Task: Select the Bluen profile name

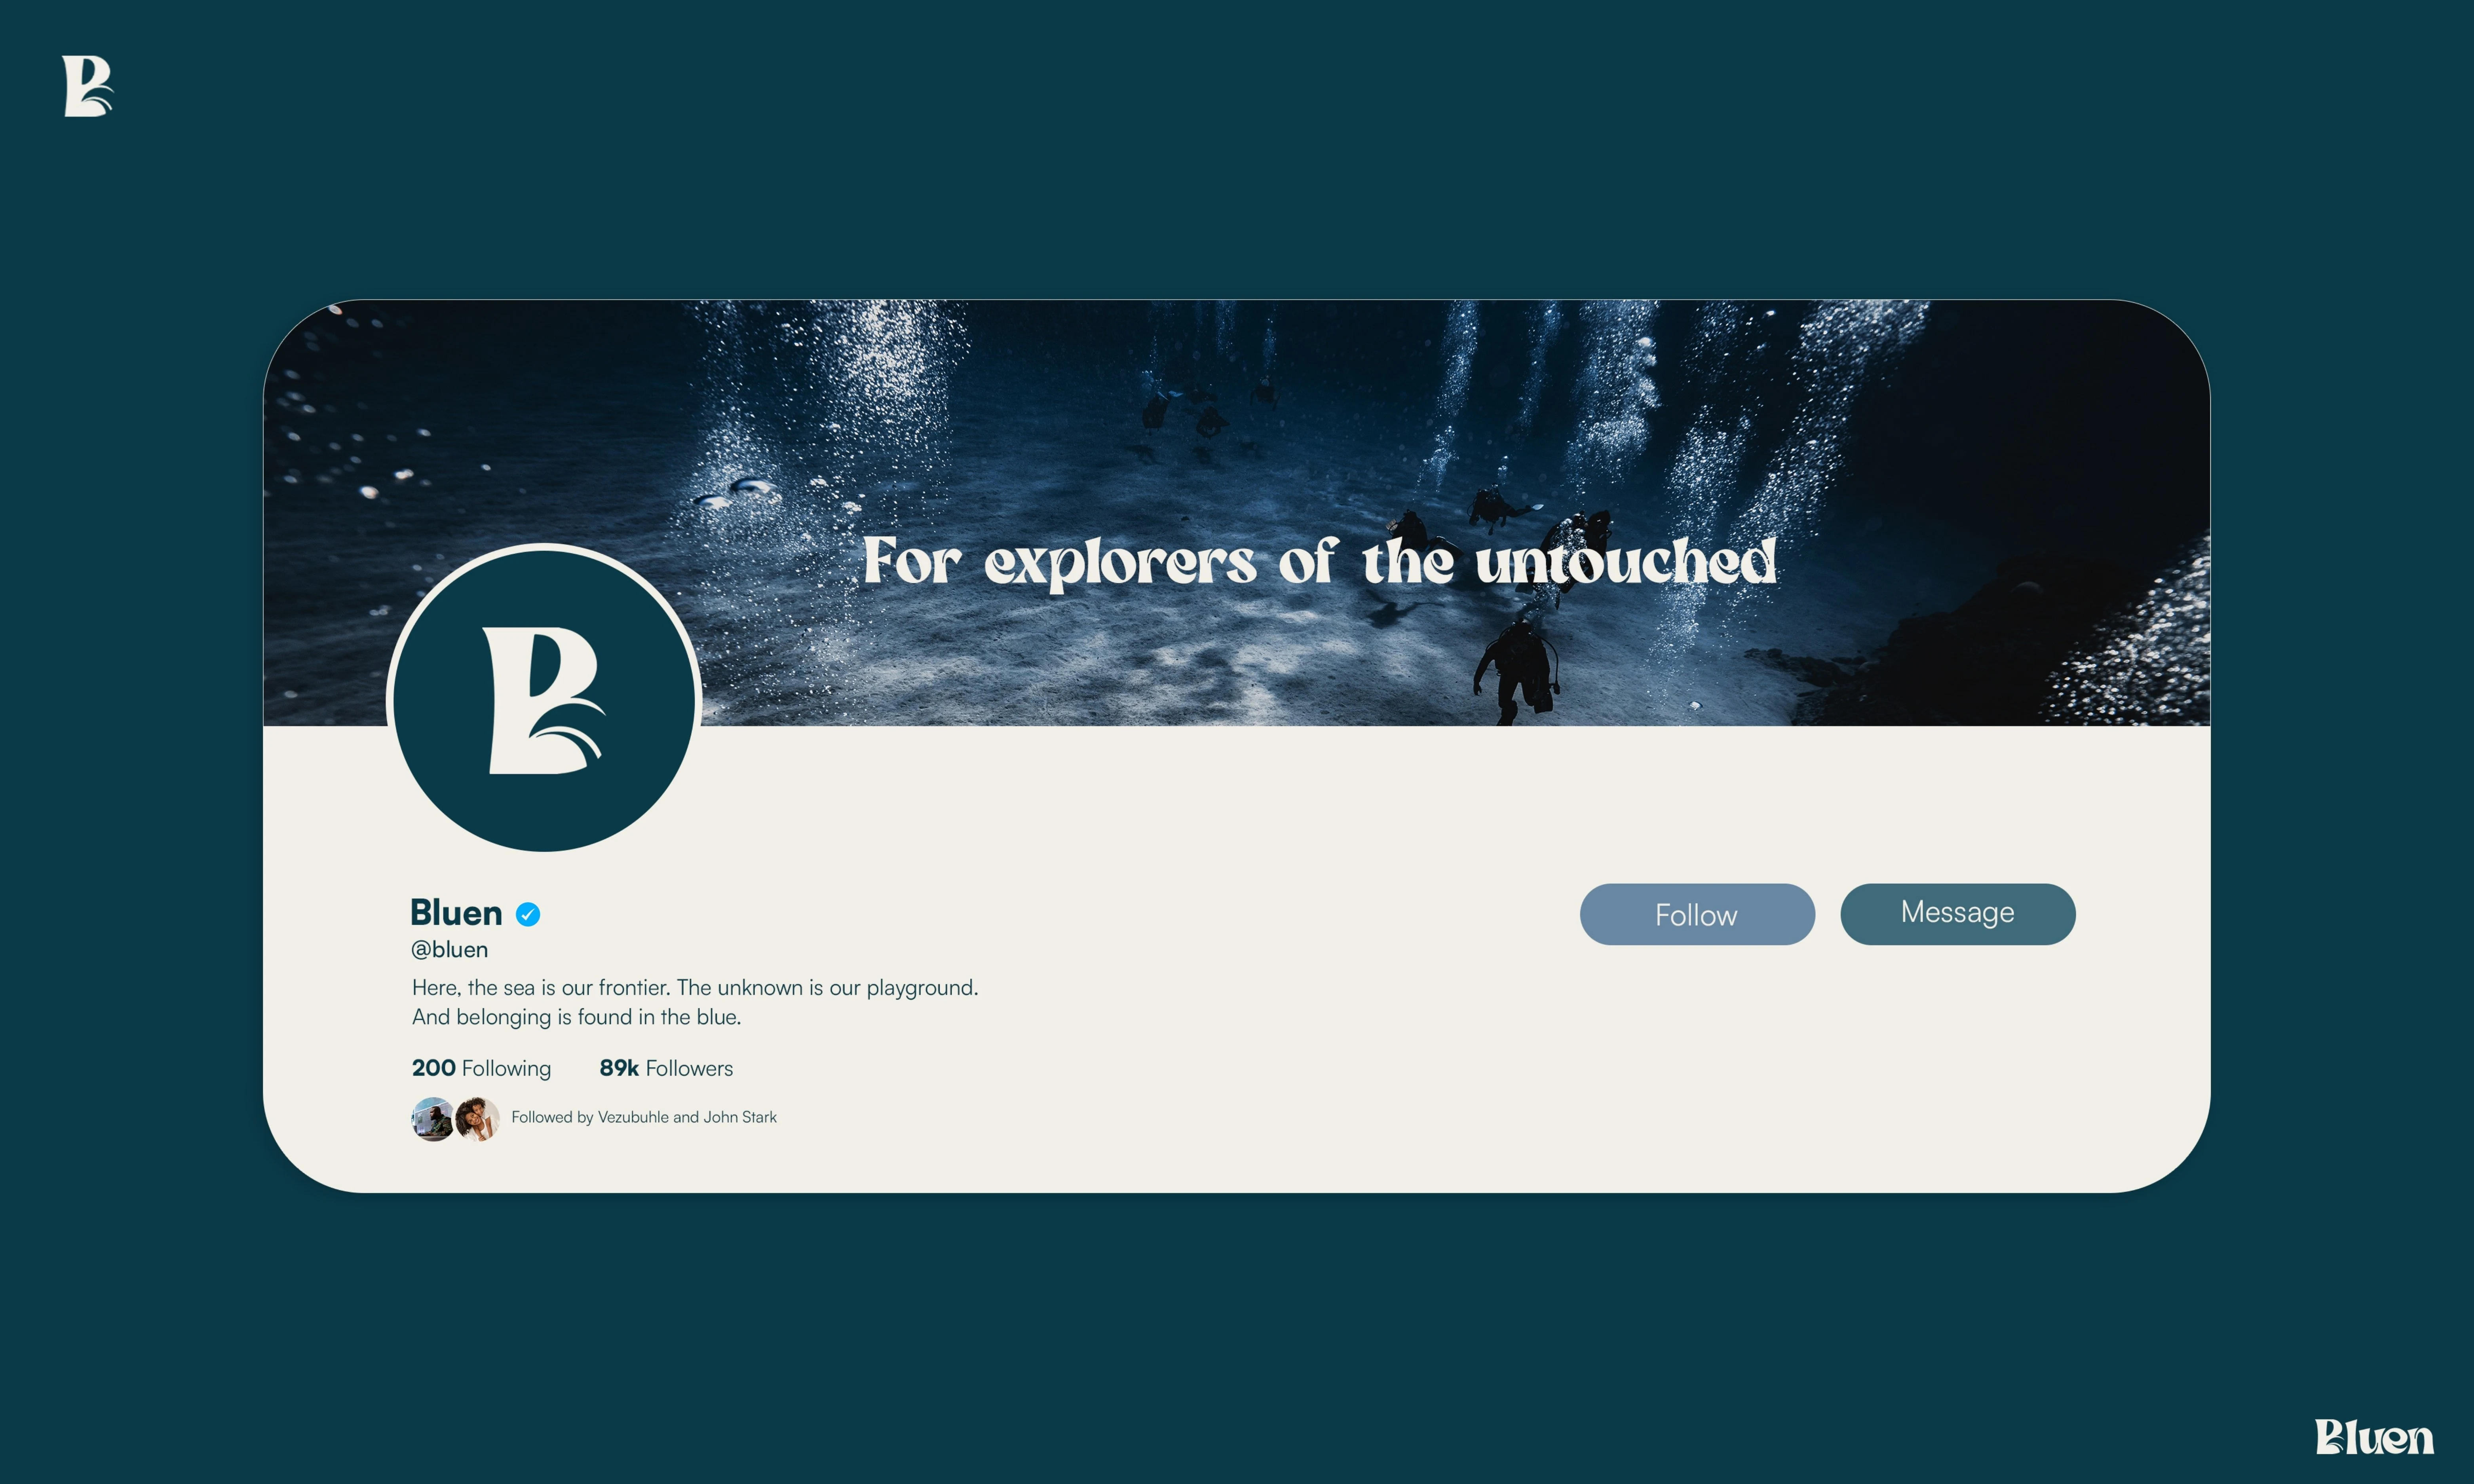Action: click(456, 913)
